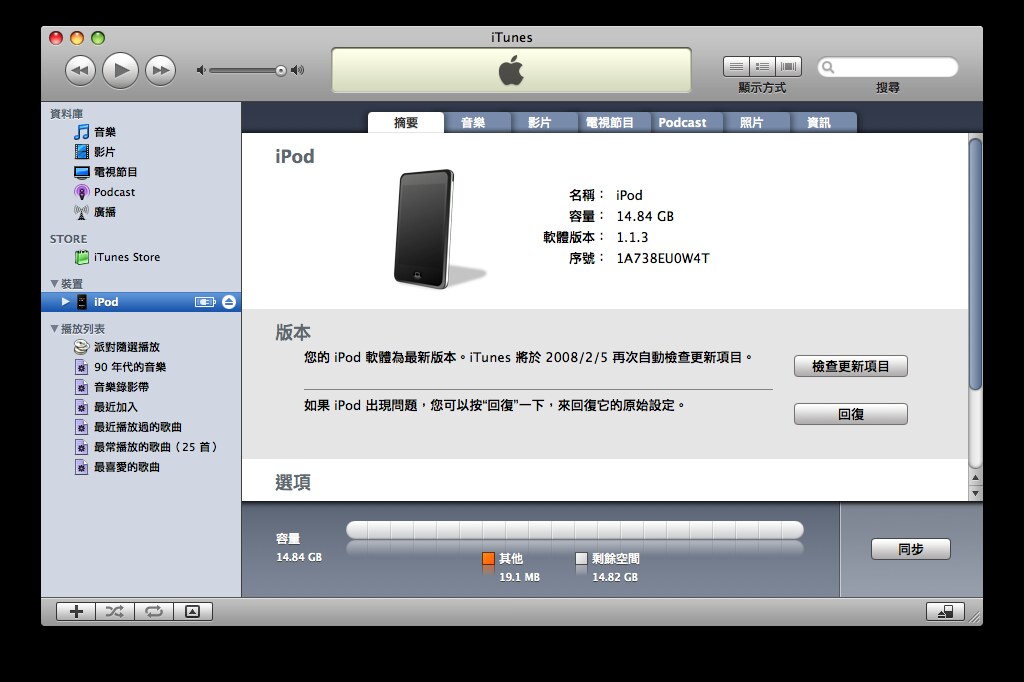Expand the iPod device item
Screen dimensions: 1024x682
(x=65, y=301)
